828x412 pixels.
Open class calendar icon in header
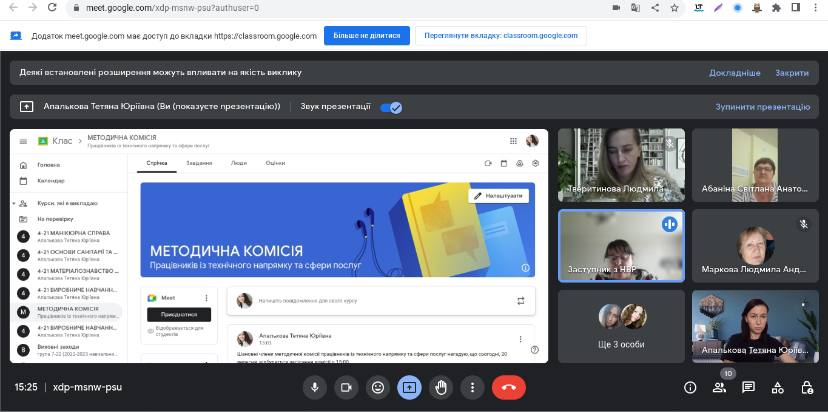pos(504,164)
